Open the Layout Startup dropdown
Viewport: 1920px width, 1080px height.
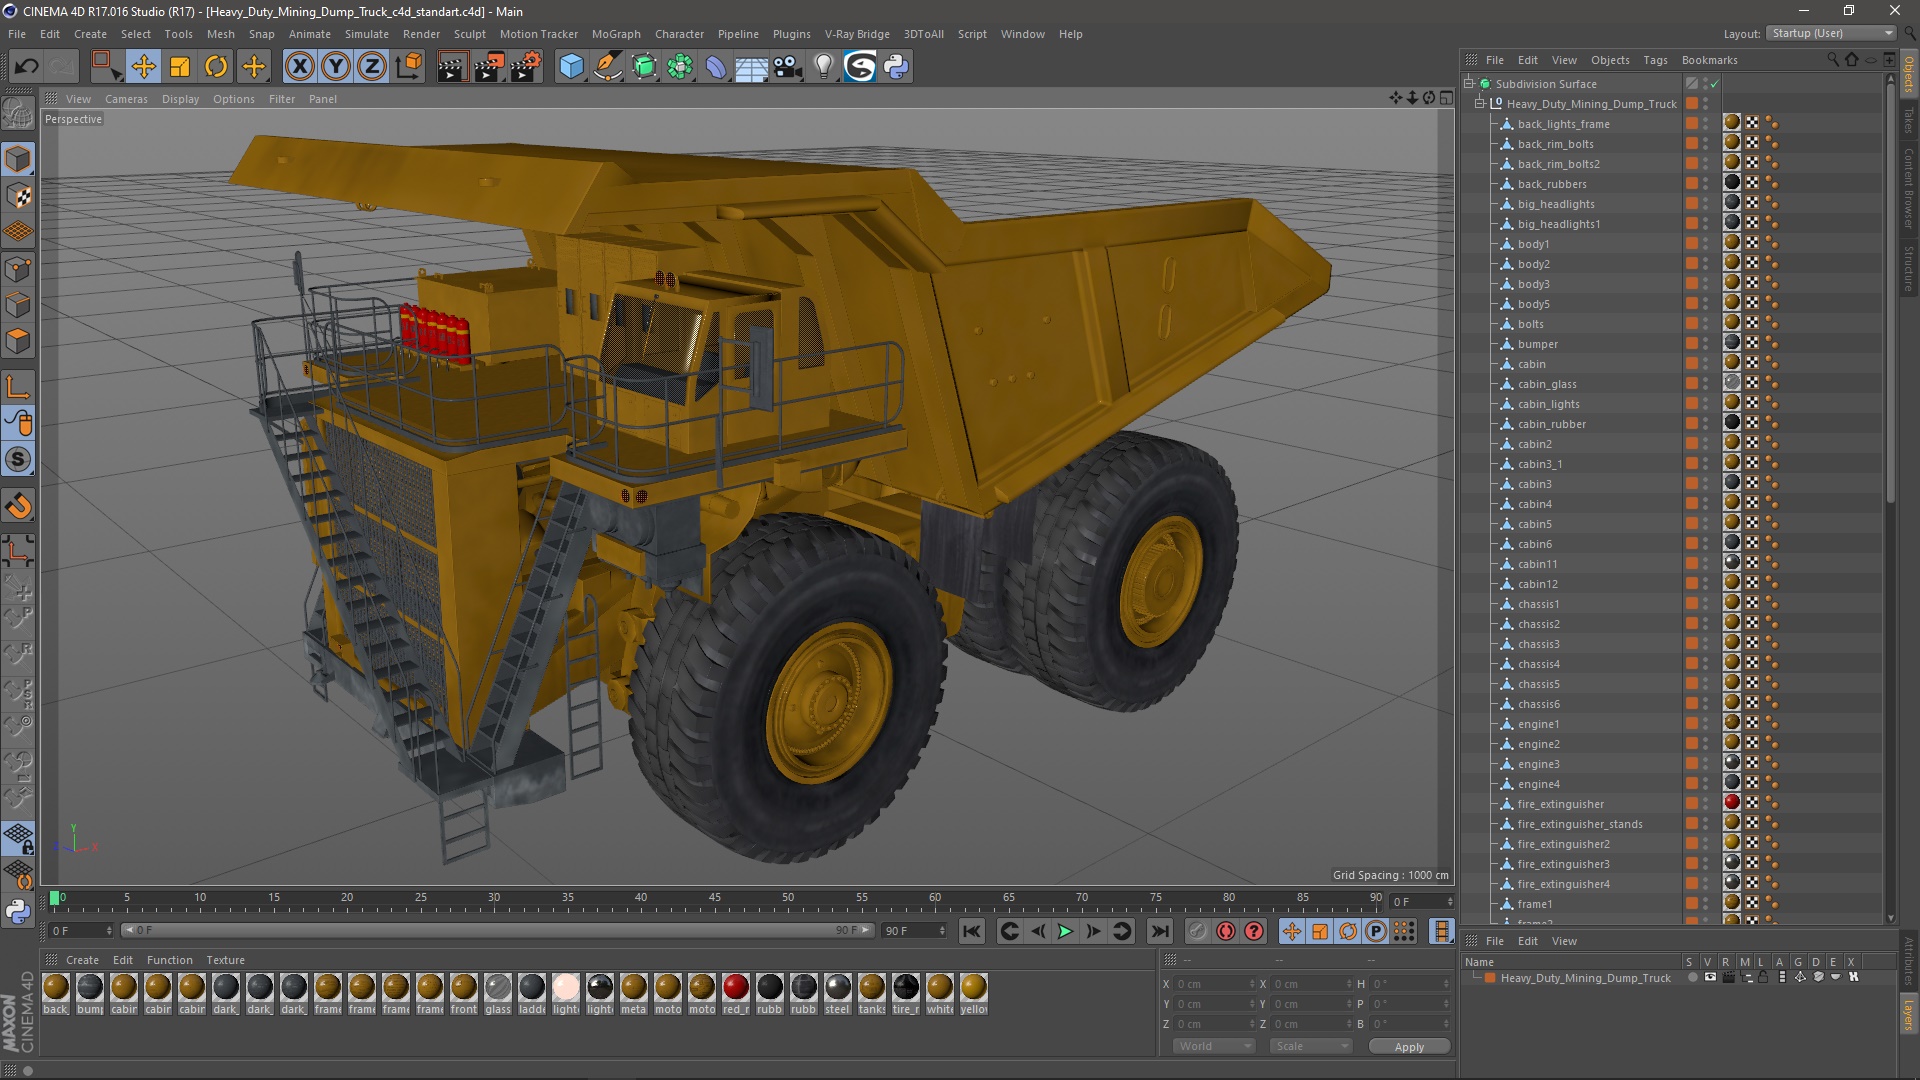tap(1831, 33)
